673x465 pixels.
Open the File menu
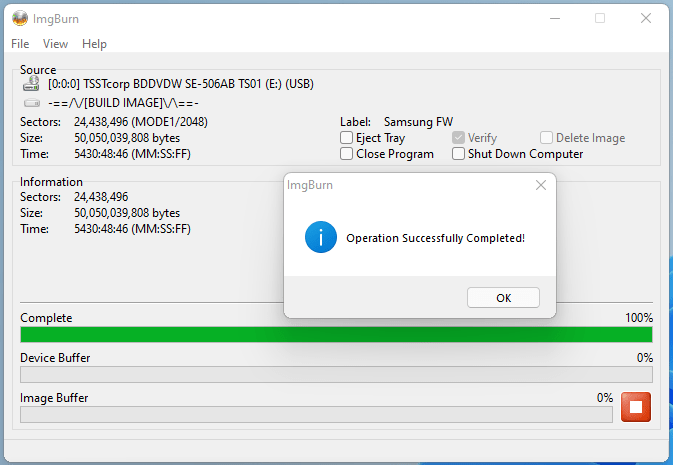tap(20, 44)
